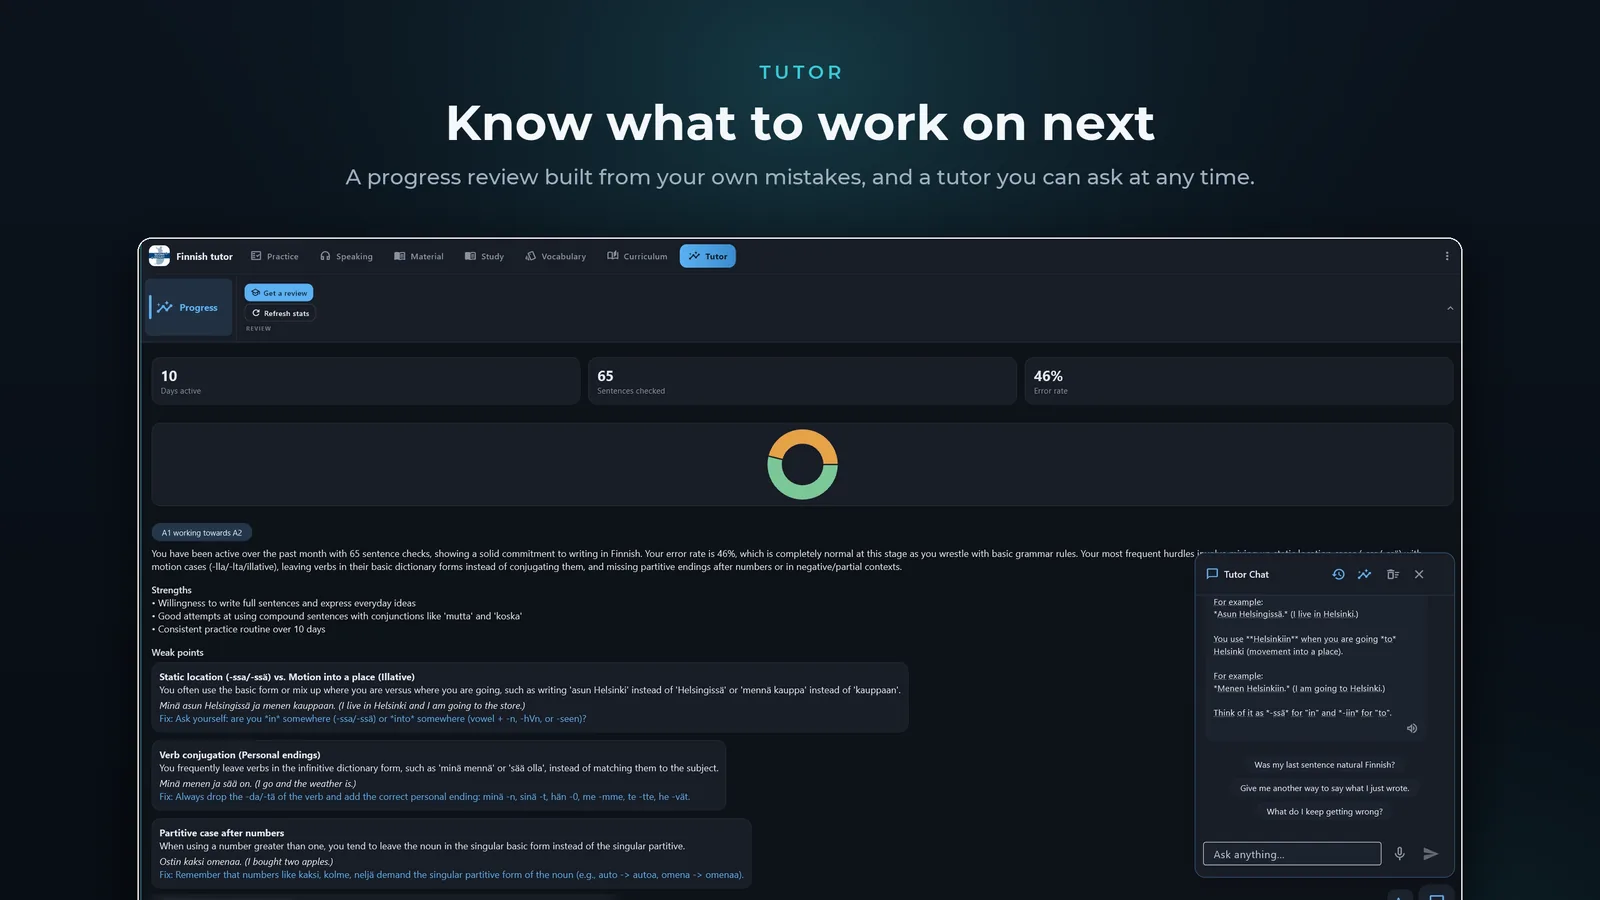Go to the Study tab
This screenshot has height=900, width=1600.
(x=485, y=256)
